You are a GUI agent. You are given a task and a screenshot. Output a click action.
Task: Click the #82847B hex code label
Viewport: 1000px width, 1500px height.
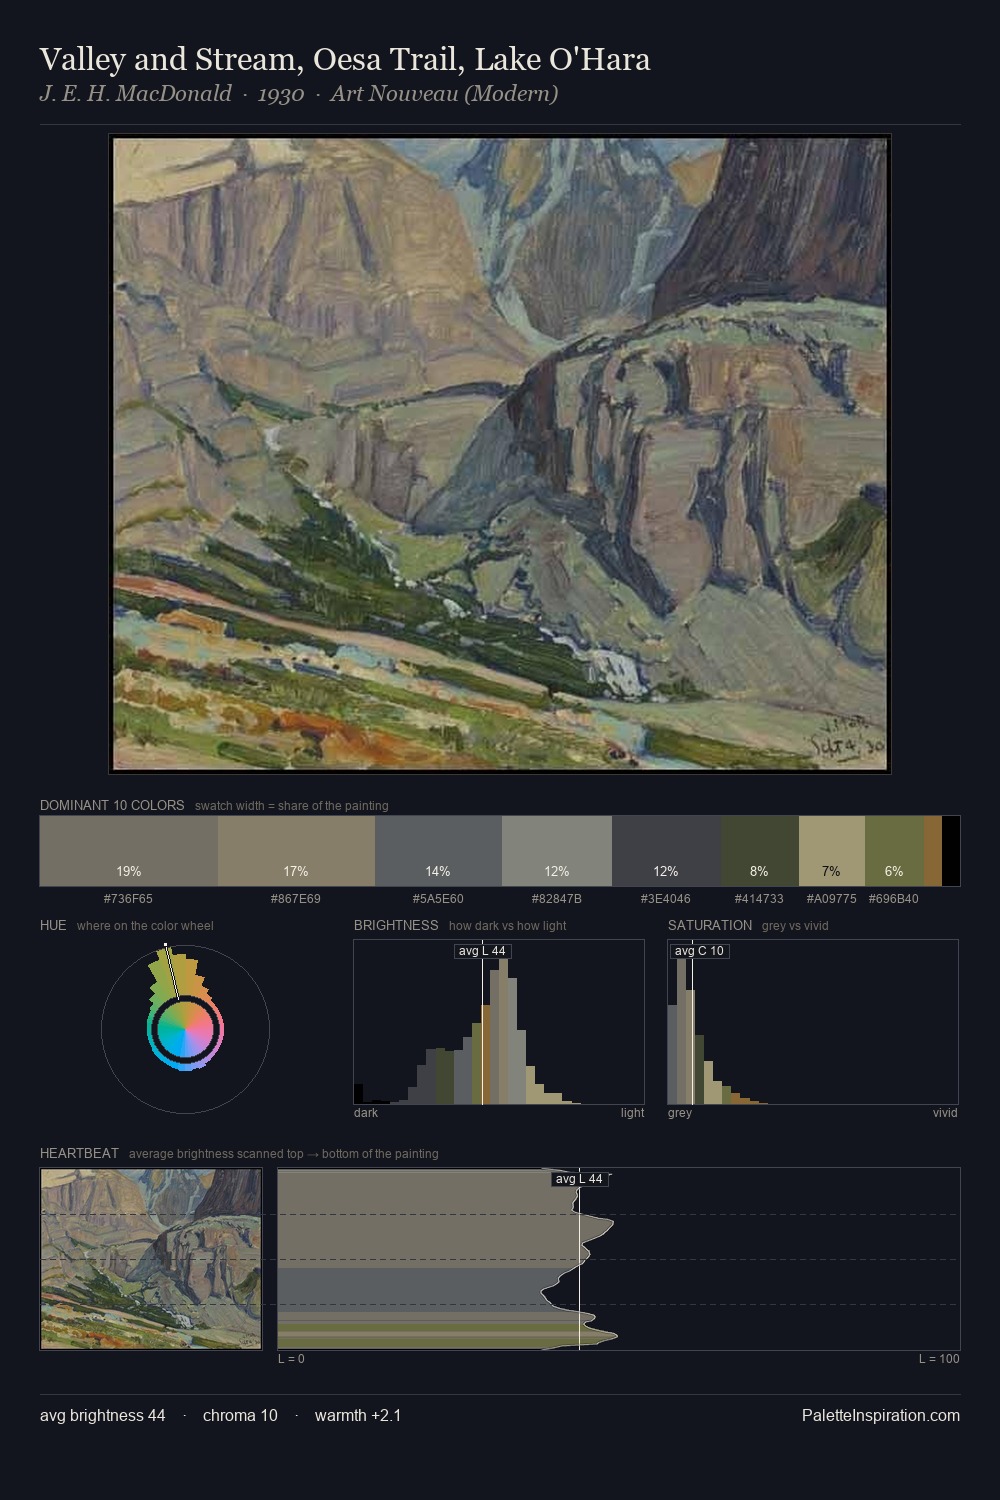point(557,899)
